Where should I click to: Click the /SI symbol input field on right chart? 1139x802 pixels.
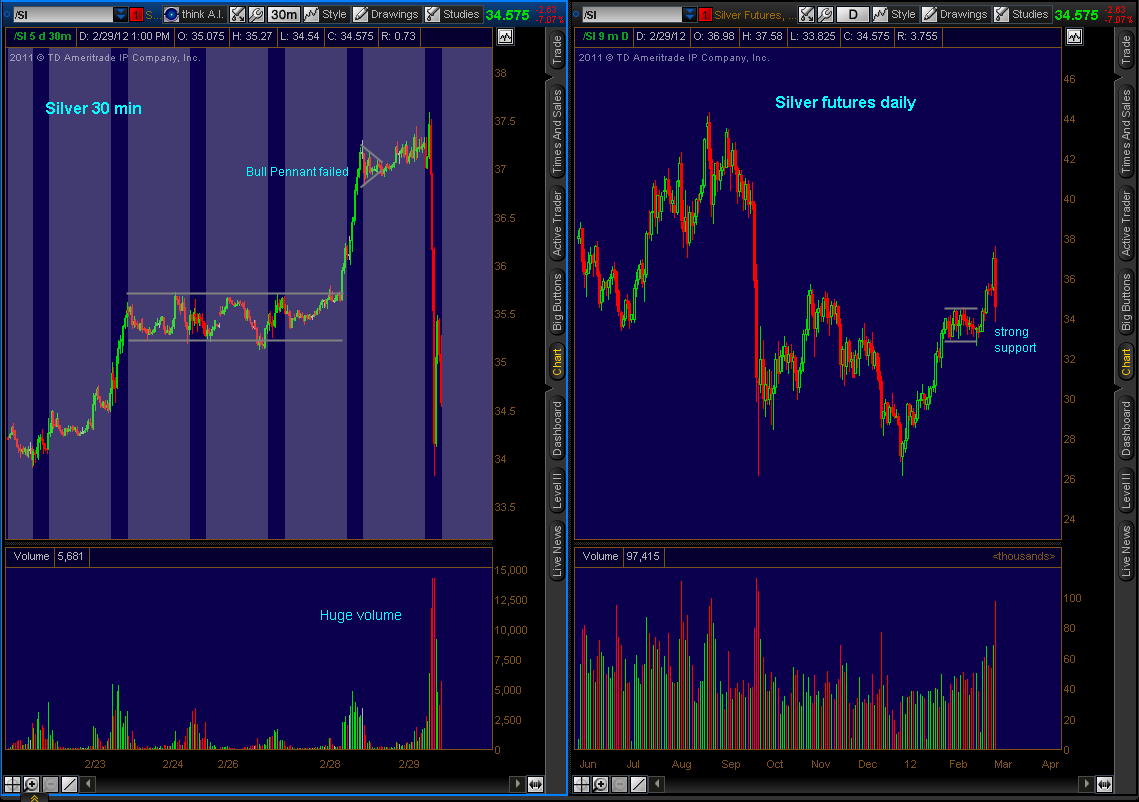(632, 15)
